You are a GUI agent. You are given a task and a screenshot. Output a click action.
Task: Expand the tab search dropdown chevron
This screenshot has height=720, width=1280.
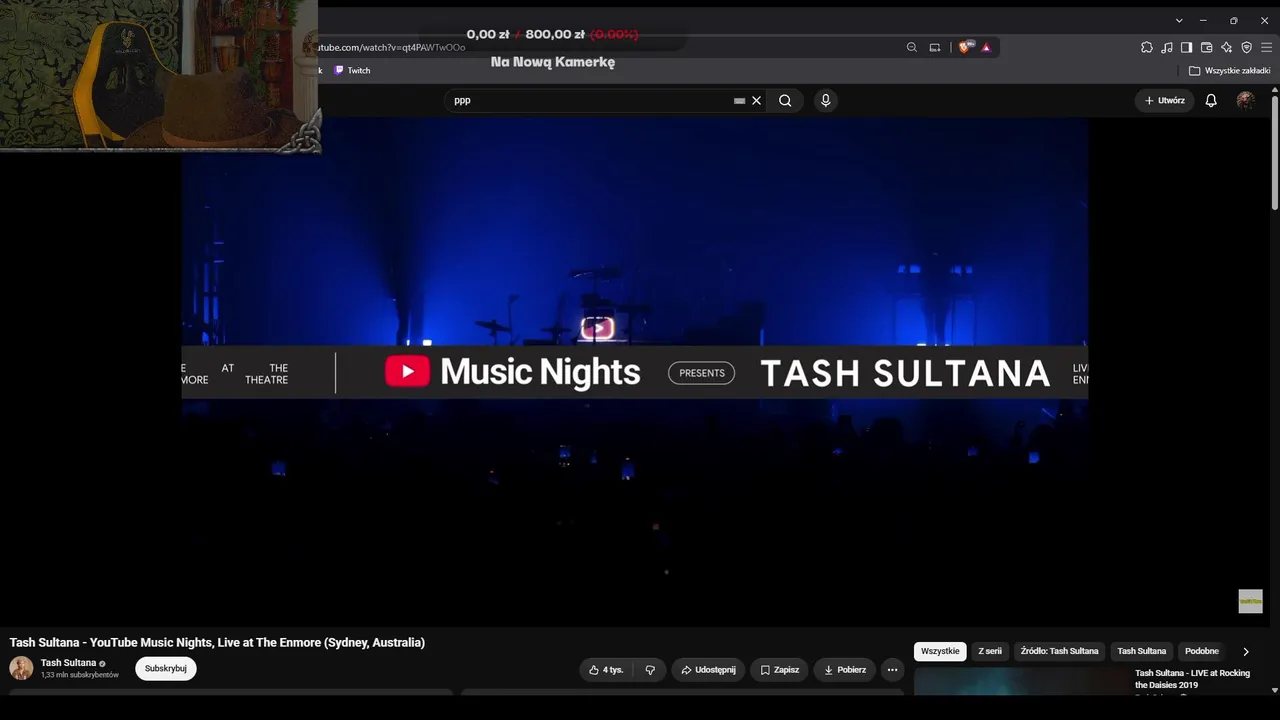tap(1179, 20)
